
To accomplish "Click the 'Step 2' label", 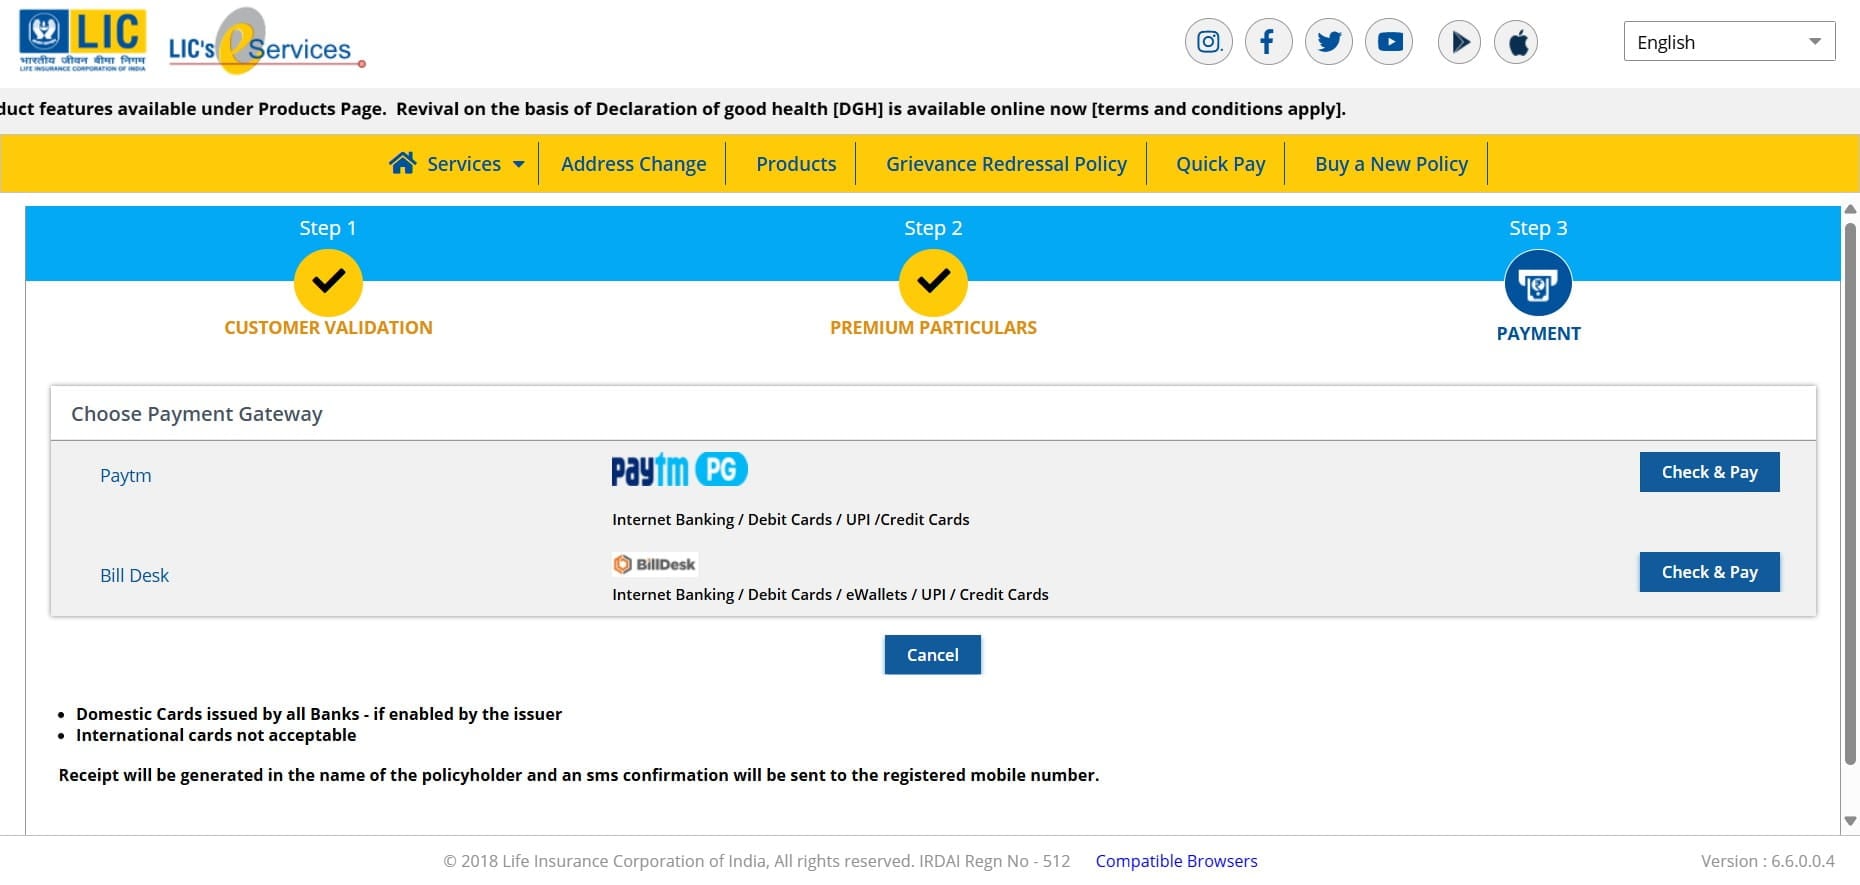I will point(933,228).
